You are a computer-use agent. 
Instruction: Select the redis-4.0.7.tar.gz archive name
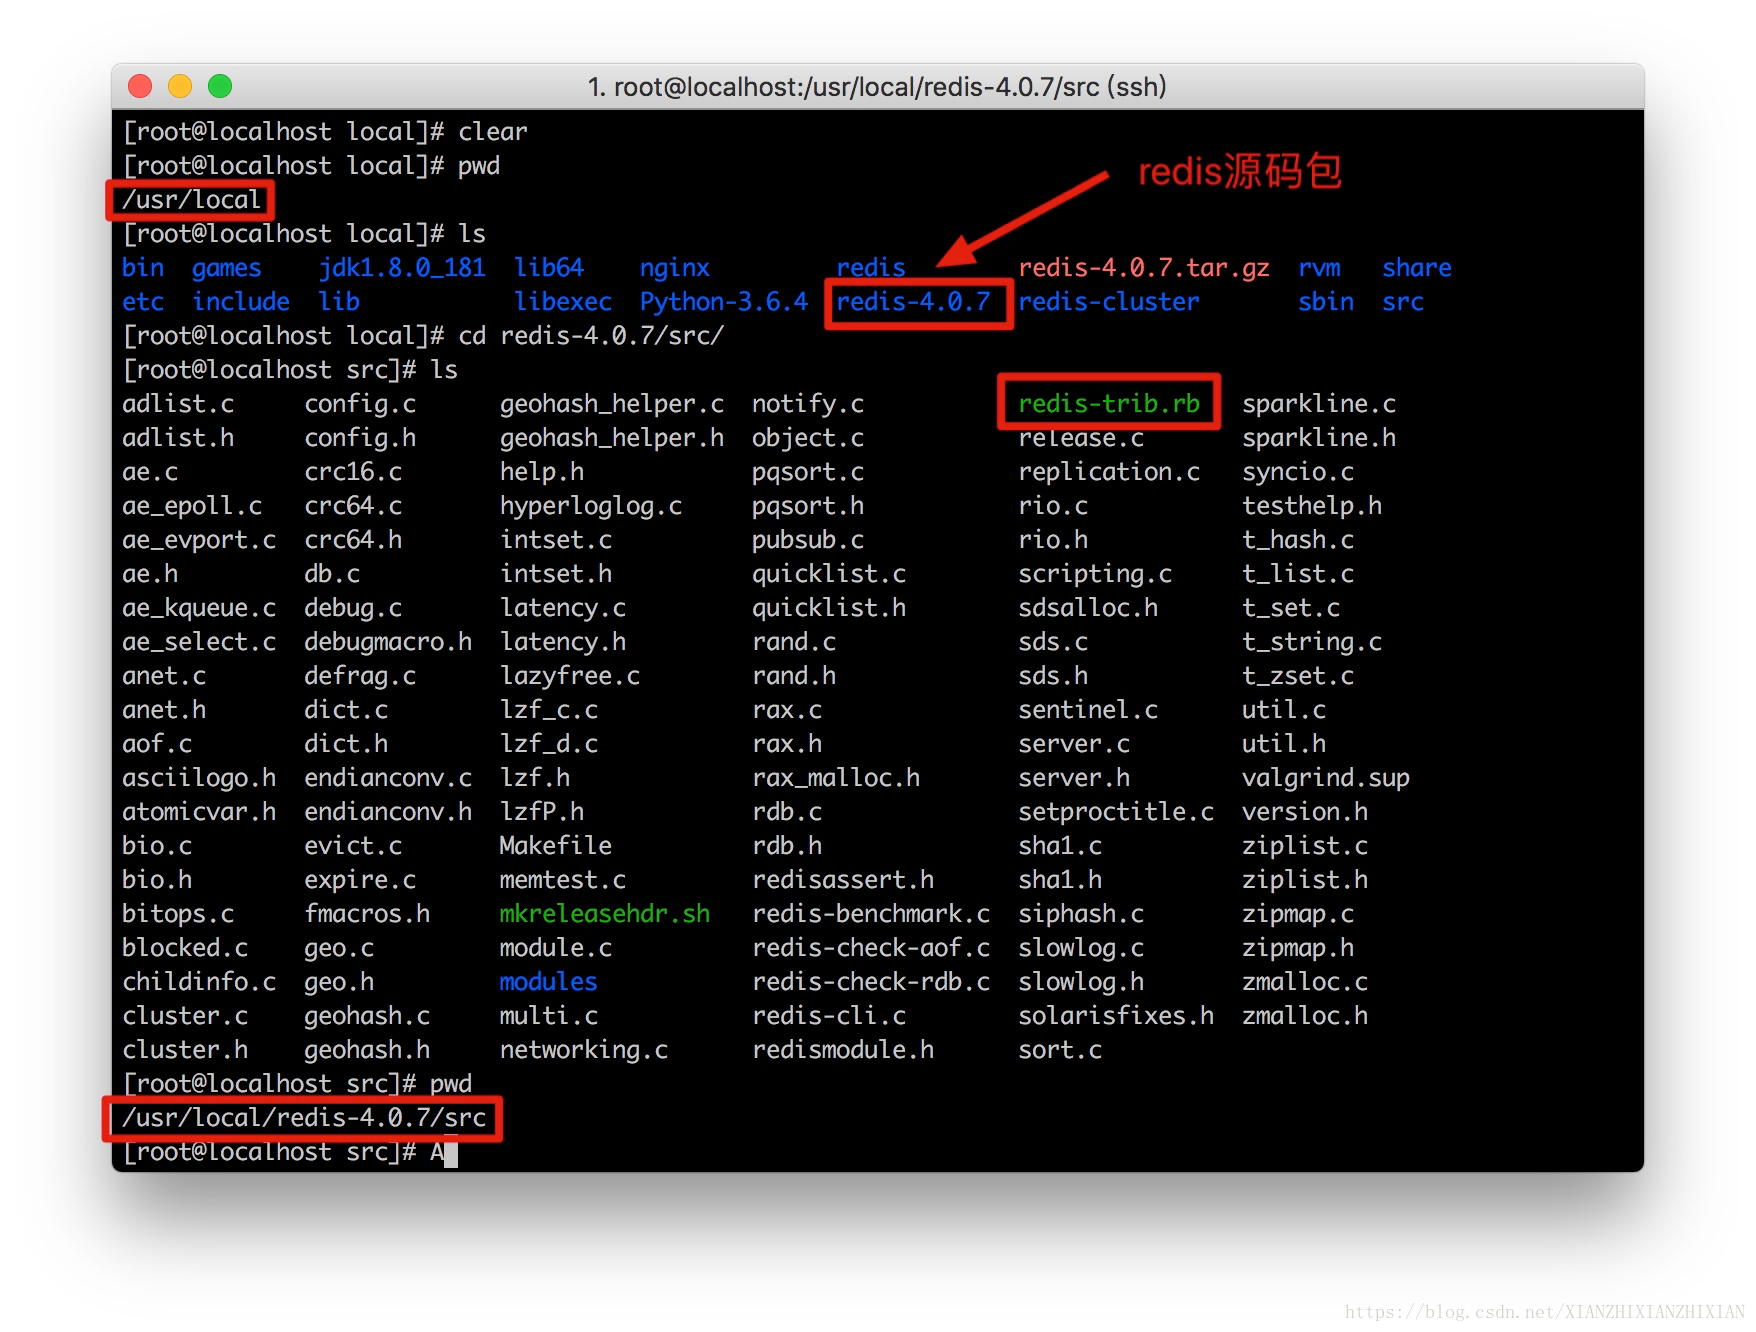[1144, 268]
